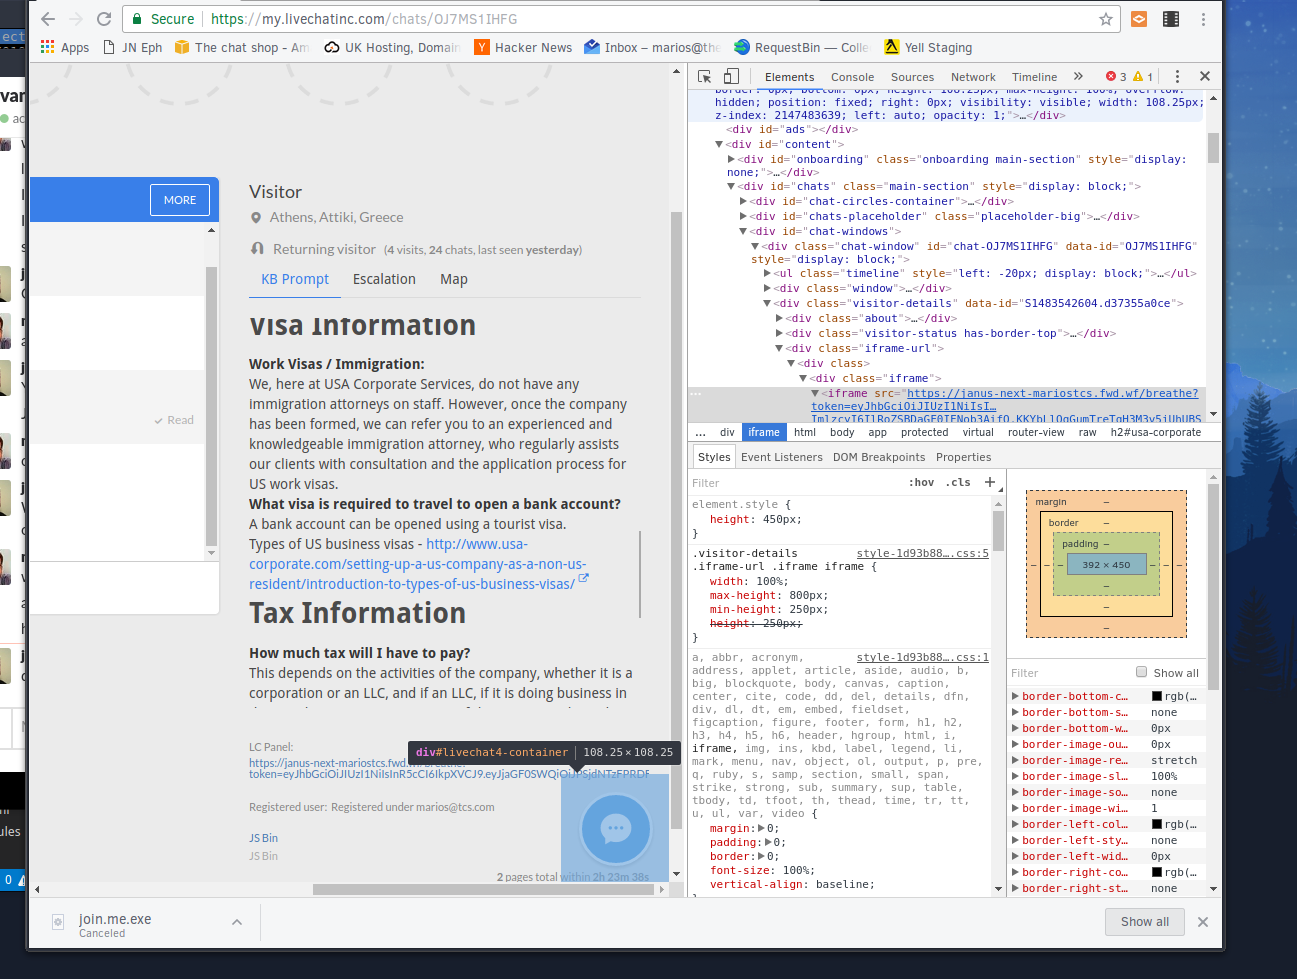Click the orange extension icon in the toolbar
1297x979 pixels.
pyautogui.click(x=1139, y=19)
